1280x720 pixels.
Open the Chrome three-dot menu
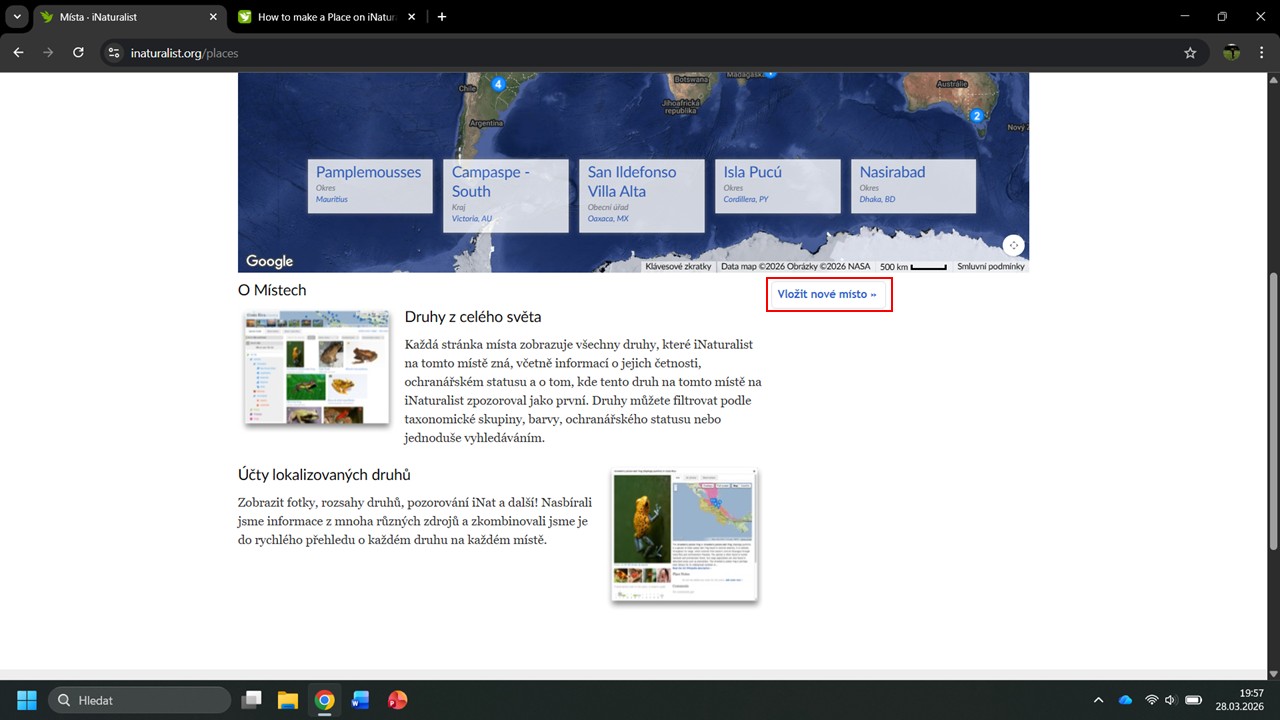[x=1262, y=53]
